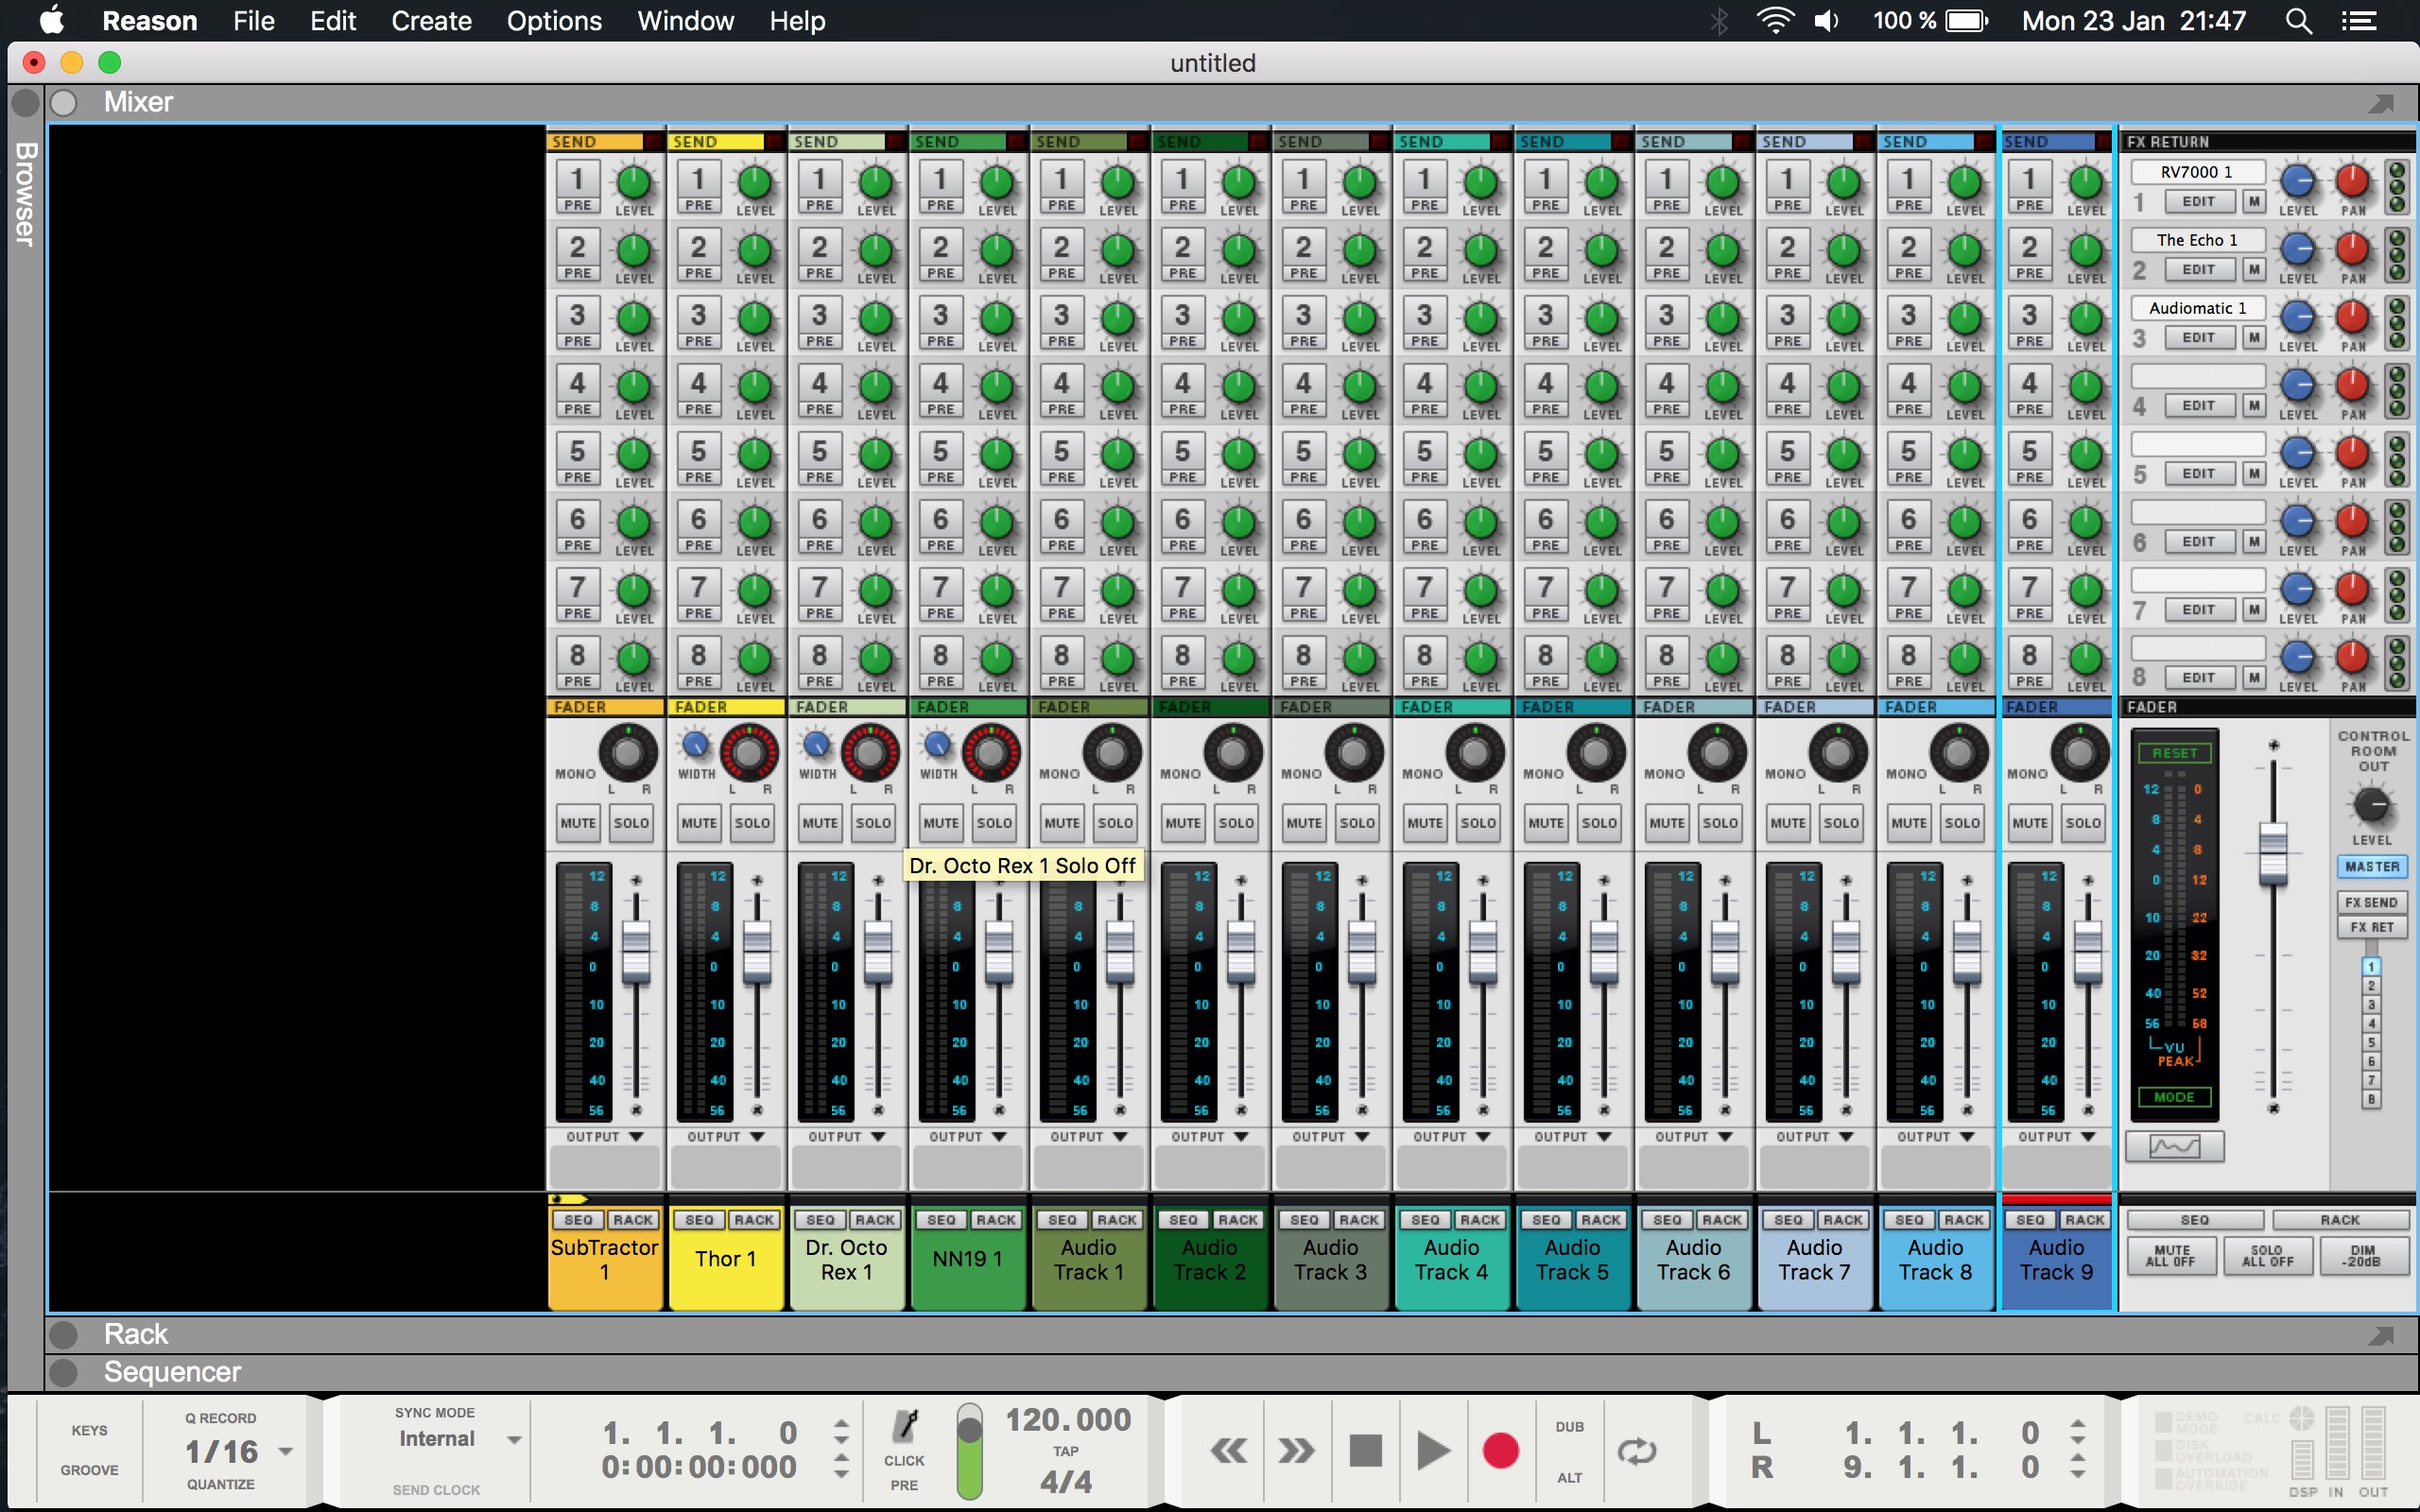Open the Sync Mode Internal dropdown
Viewport: 2420px width, 1512px height.
[x=514, y=1440]
